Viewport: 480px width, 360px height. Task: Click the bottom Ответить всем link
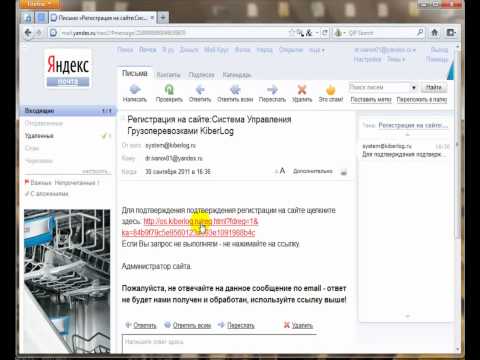coord(188,325)
